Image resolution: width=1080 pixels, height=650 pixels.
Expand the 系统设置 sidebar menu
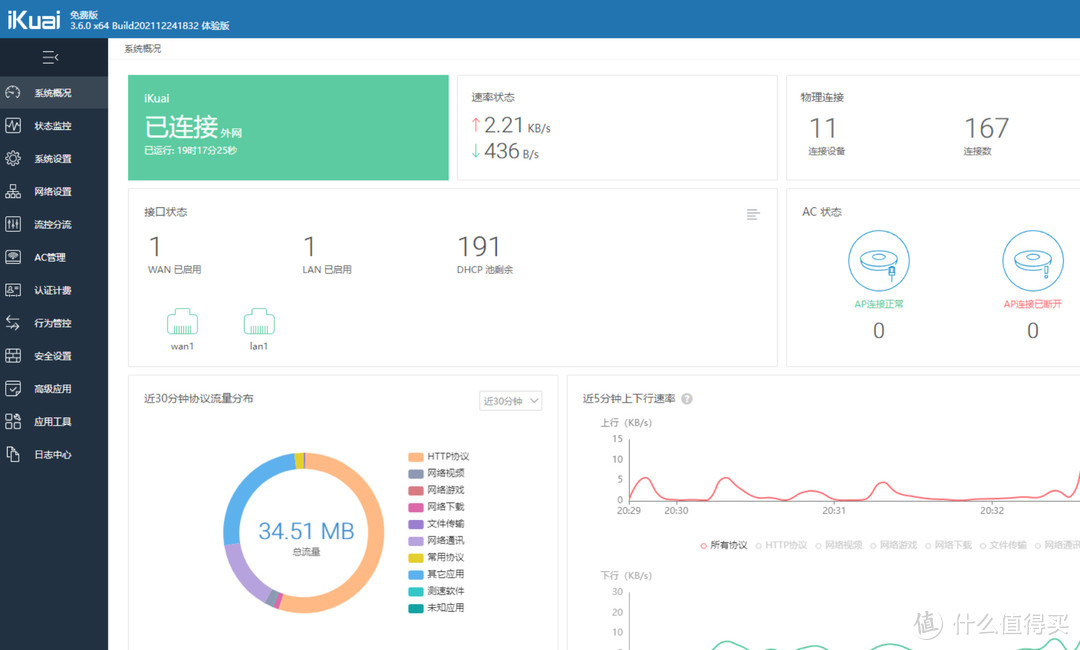[x=53, y=159]
